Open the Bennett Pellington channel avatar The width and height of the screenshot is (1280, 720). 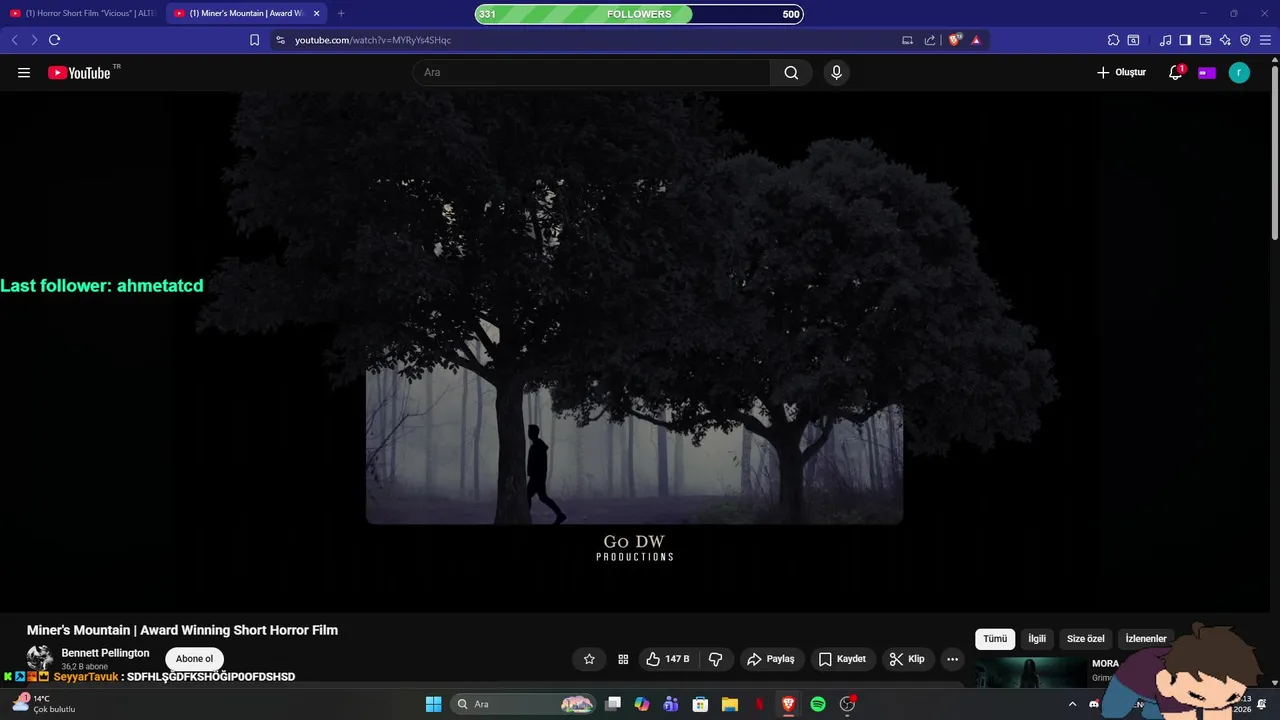point(39,658)
